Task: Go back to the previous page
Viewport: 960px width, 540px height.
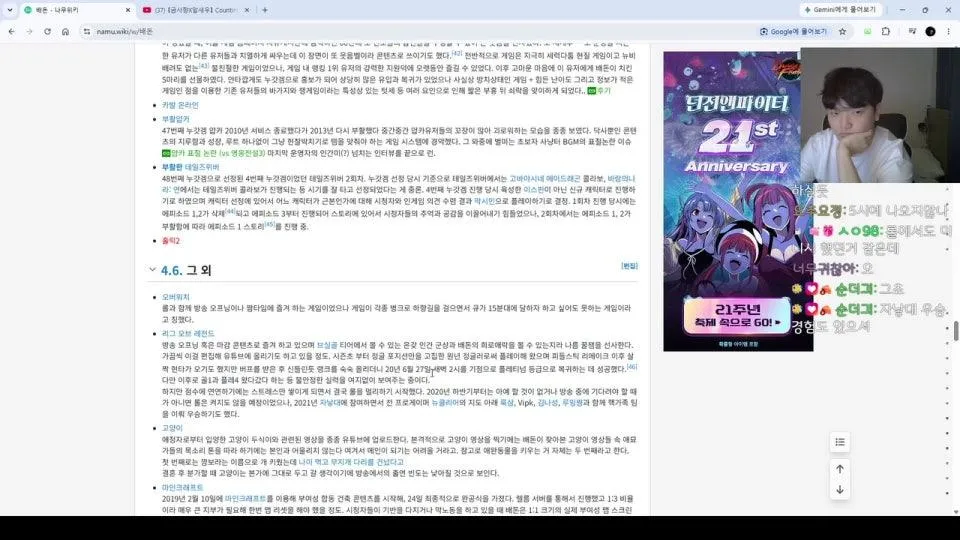Action: coord(12,31)
